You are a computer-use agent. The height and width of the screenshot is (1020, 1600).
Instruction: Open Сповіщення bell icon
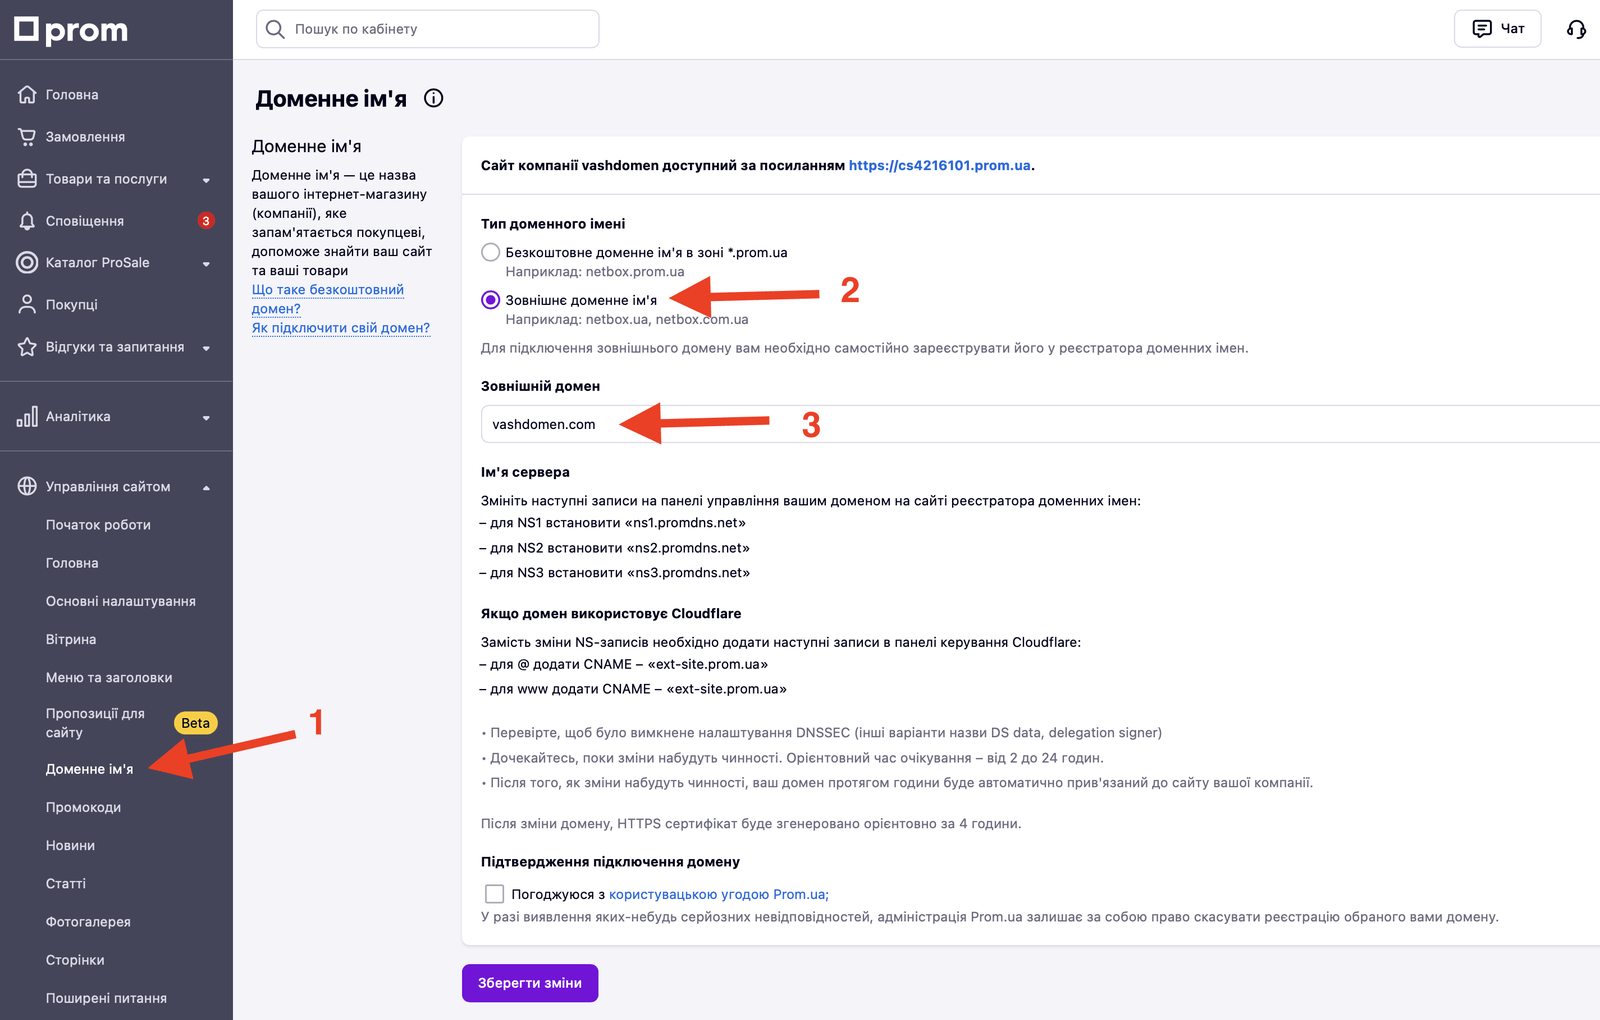(27, 221)
